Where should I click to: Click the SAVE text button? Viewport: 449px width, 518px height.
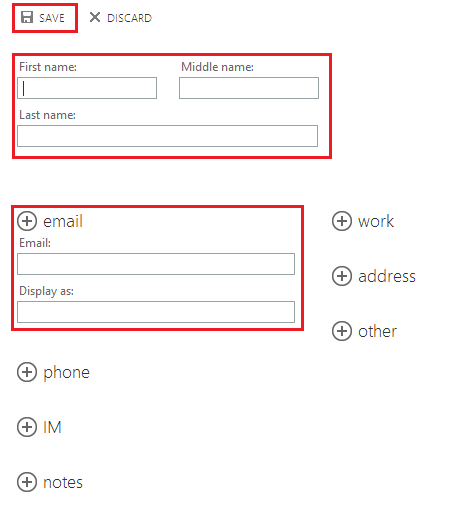pyautogui.click(x=52, y=18)
